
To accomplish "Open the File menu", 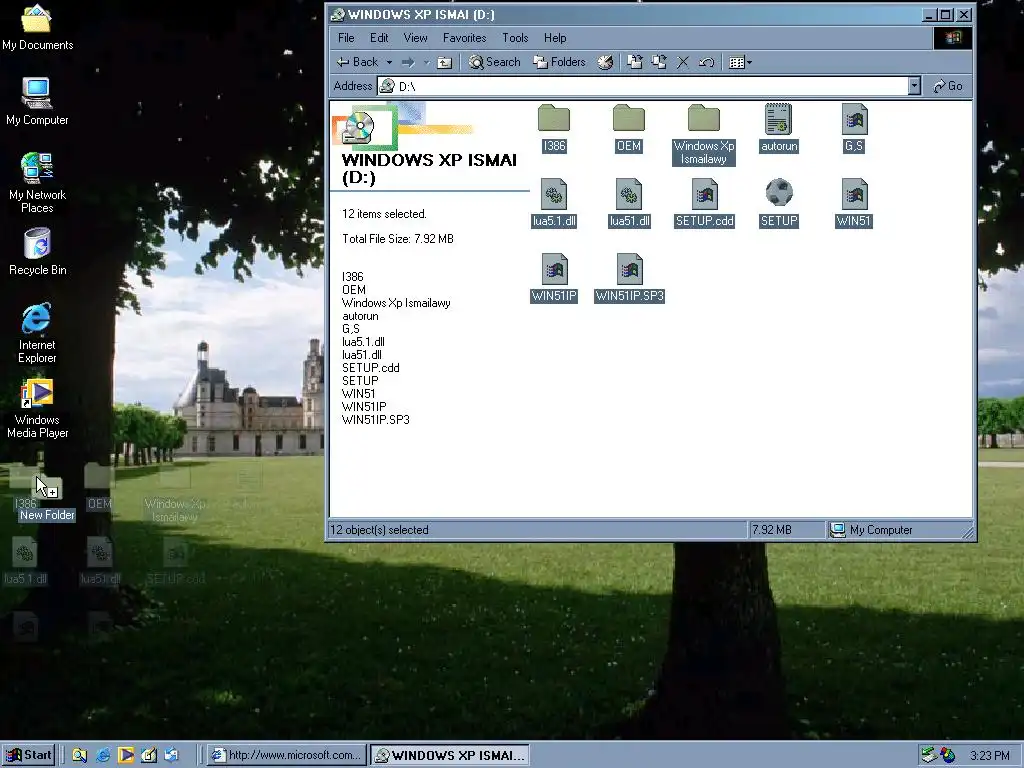I will pyautogui.click(x=346, y=38).
